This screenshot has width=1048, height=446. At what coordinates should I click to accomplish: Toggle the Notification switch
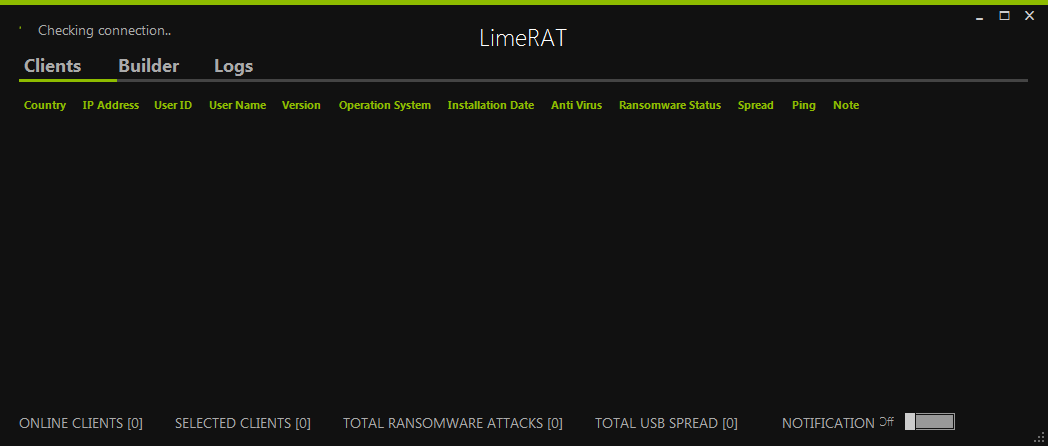coord(930,422)
